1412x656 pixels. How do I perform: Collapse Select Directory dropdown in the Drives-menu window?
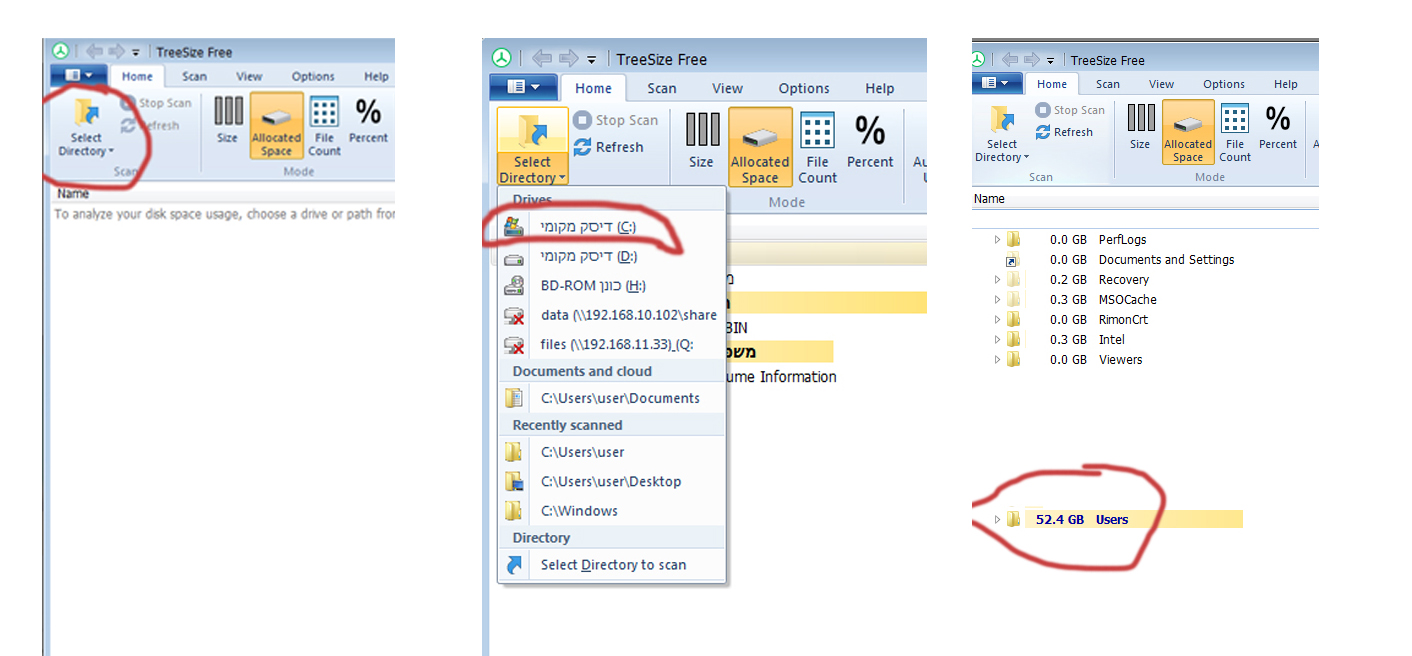click(x=533, y=147)
